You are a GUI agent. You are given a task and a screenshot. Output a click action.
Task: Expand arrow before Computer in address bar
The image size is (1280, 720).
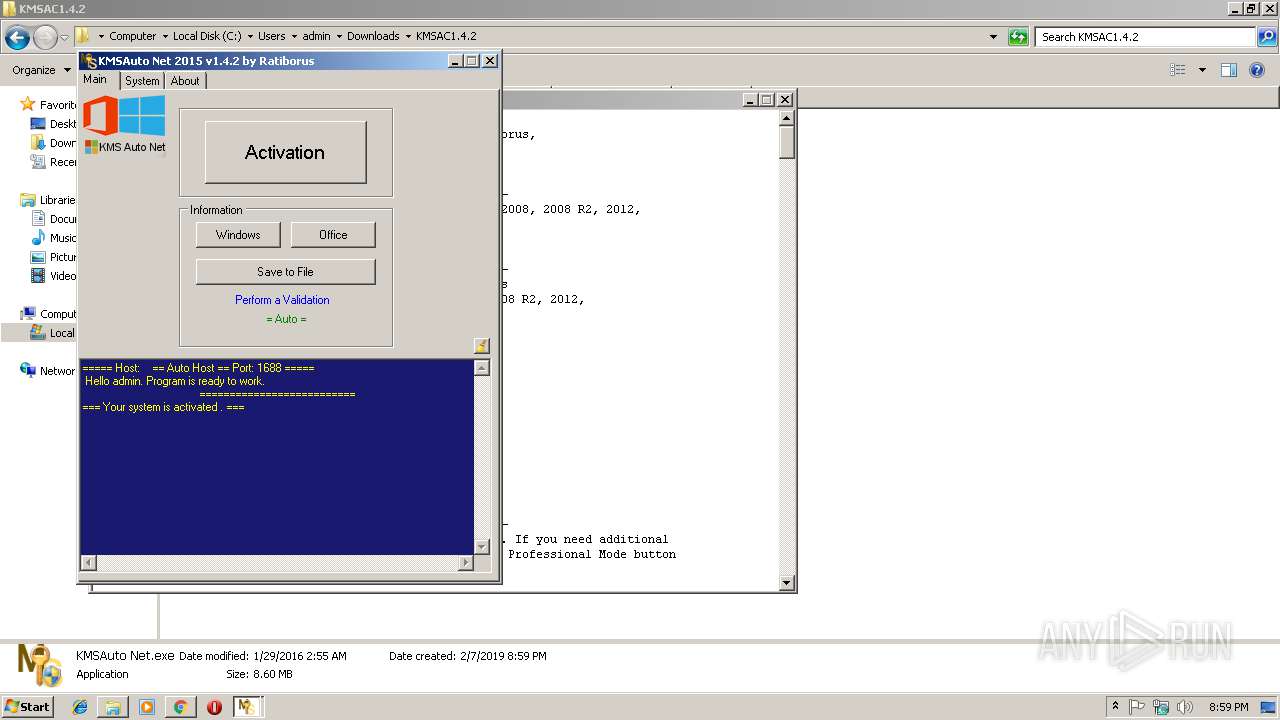coord(101,36)
